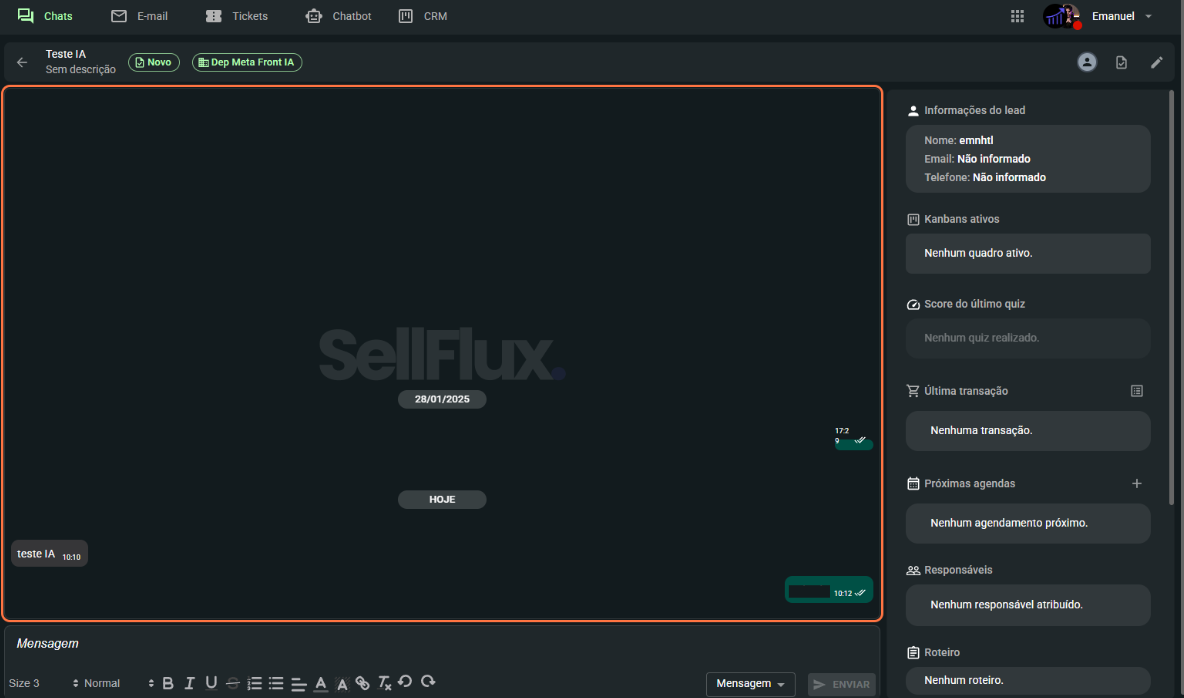Click Nenhuma transação card

[1028, 431]
